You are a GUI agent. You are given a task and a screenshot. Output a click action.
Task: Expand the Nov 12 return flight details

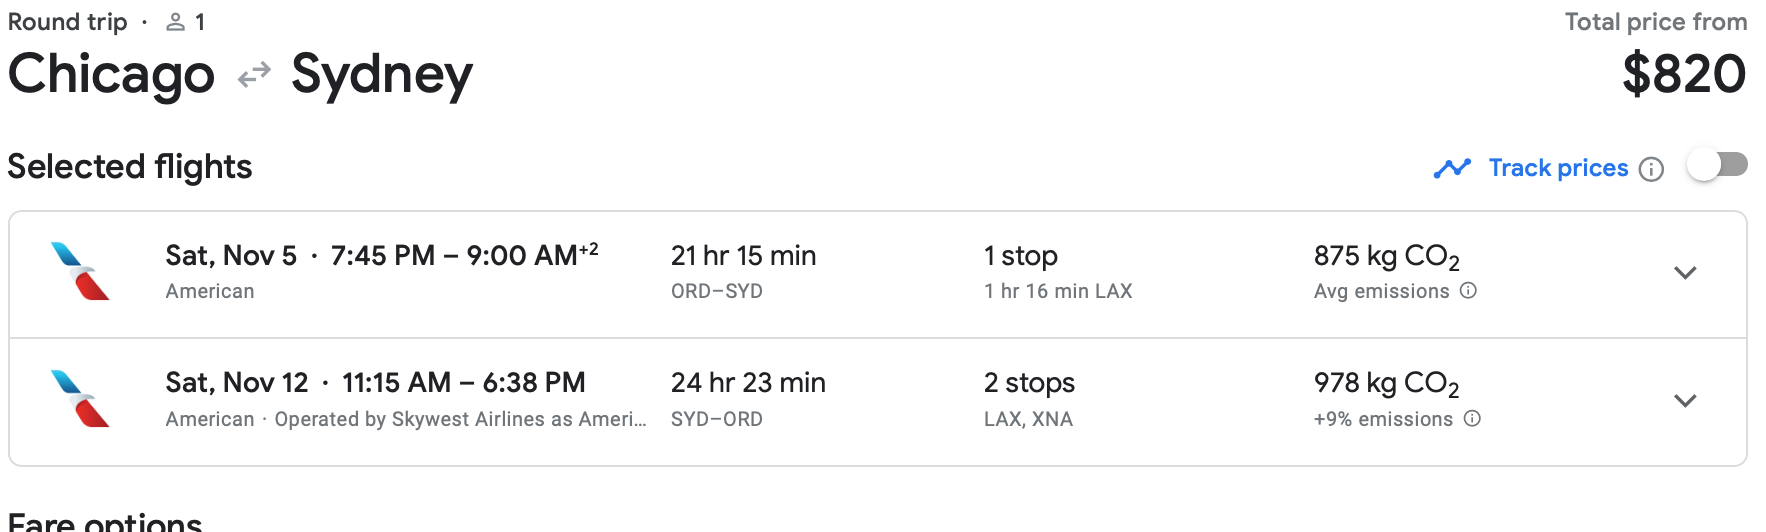coord(1685,401)
